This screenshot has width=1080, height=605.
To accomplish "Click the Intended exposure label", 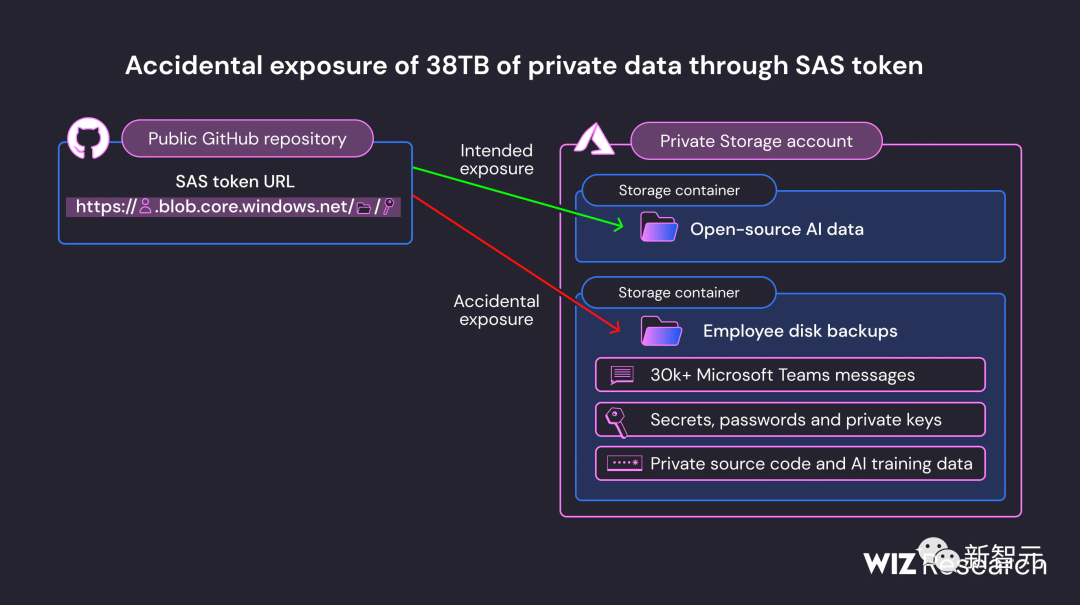I will 497,160.
